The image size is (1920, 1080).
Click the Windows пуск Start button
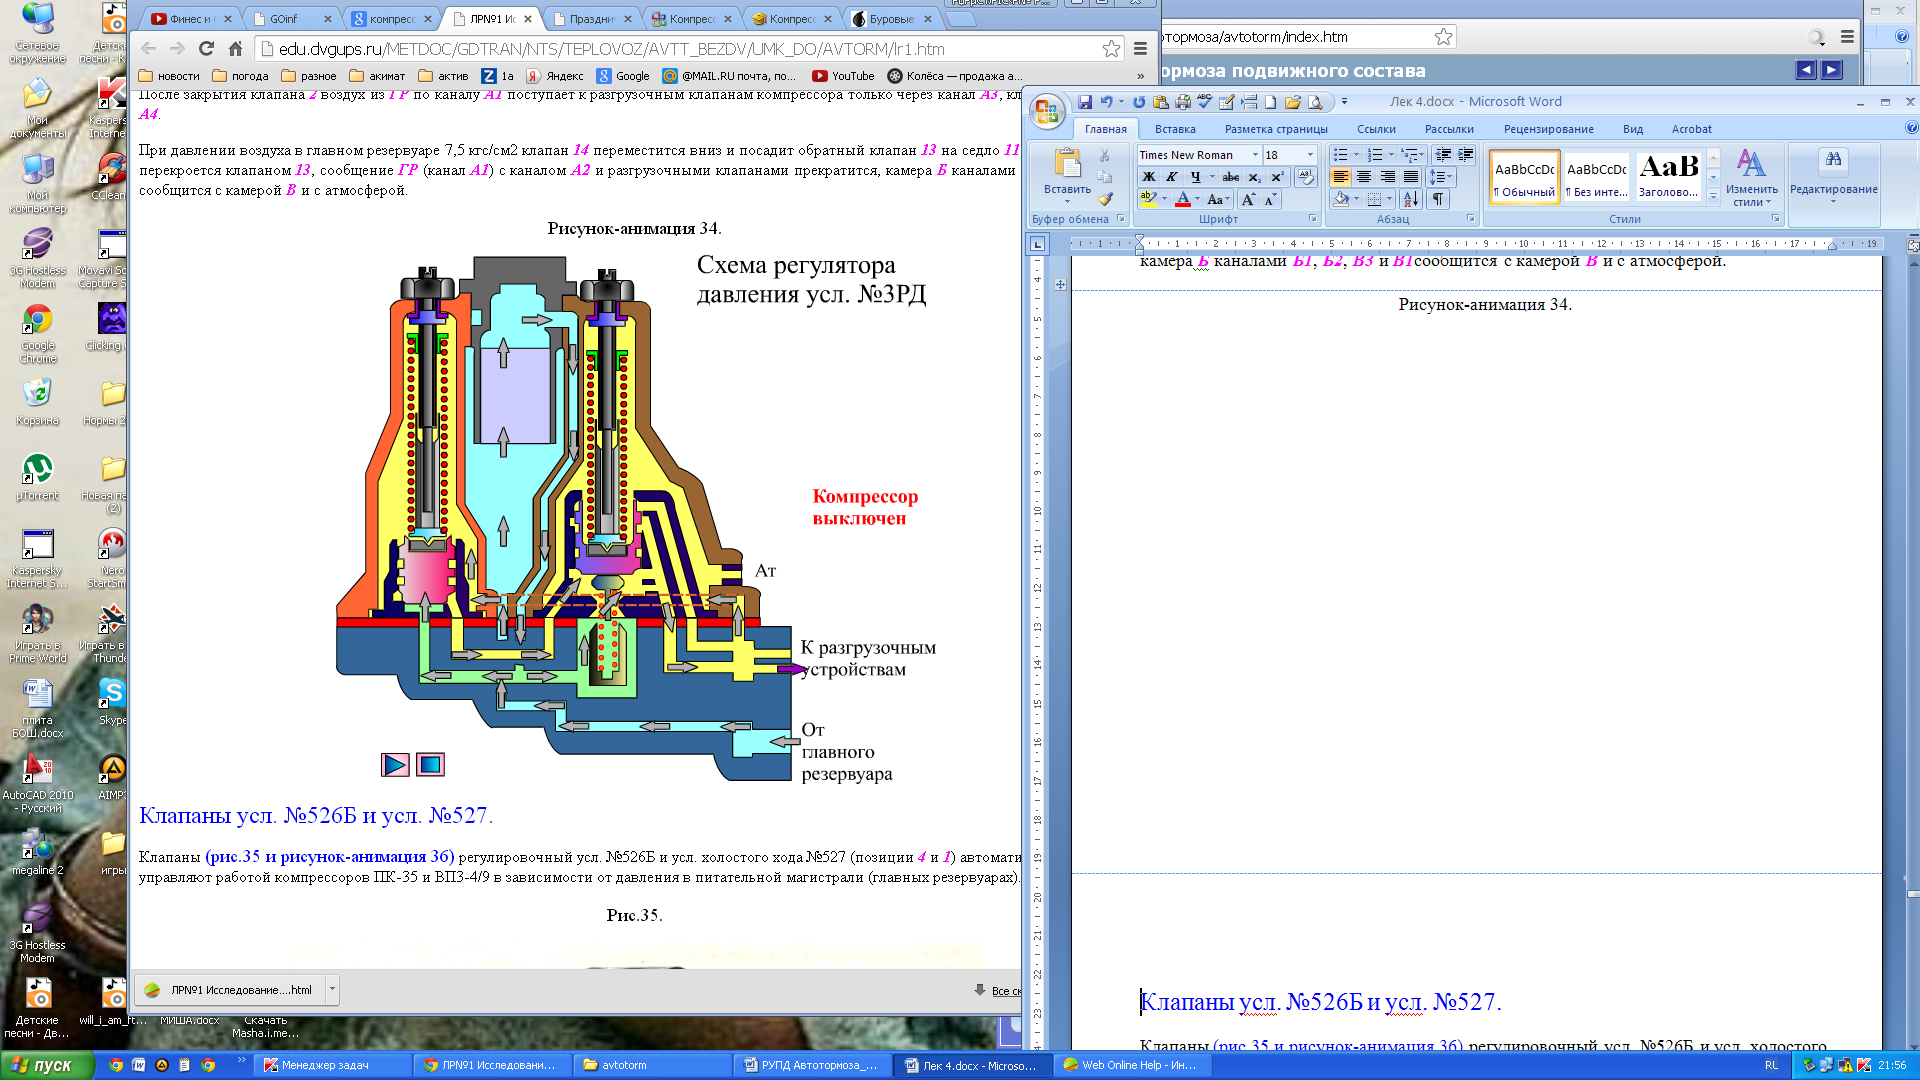(x=47, y=1065)
